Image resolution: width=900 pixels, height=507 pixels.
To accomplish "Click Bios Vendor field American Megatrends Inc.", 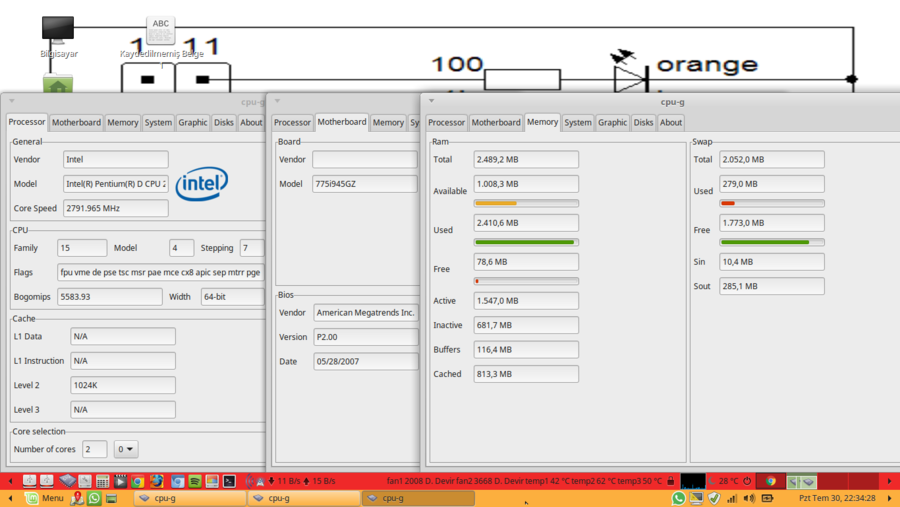I will [366, 312].
